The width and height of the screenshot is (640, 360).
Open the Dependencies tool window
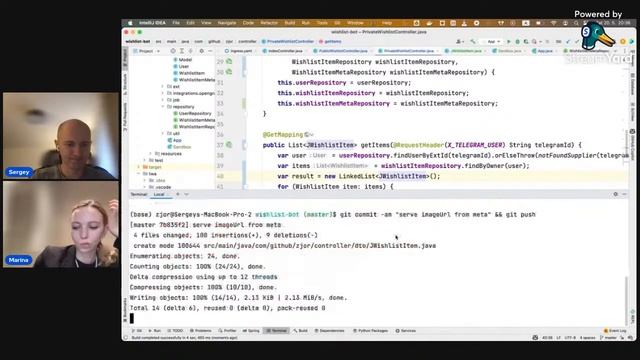tap(329, 331)
